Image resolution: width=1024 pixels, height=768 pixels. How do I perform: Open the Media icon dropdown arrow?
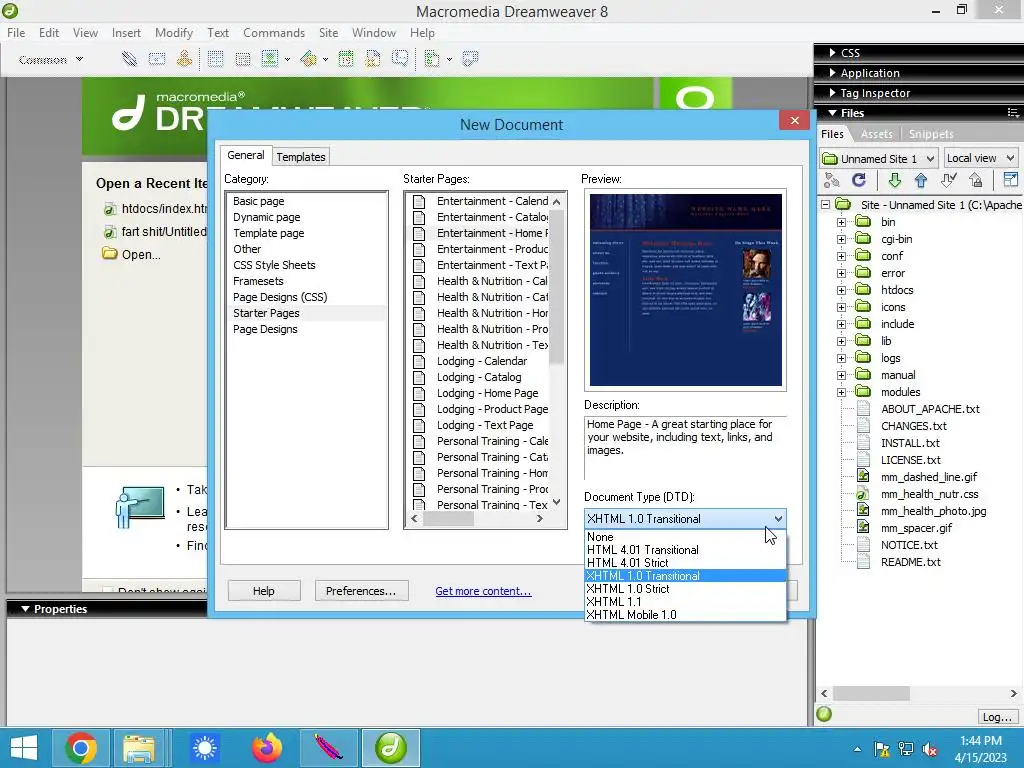coord(325,59)
